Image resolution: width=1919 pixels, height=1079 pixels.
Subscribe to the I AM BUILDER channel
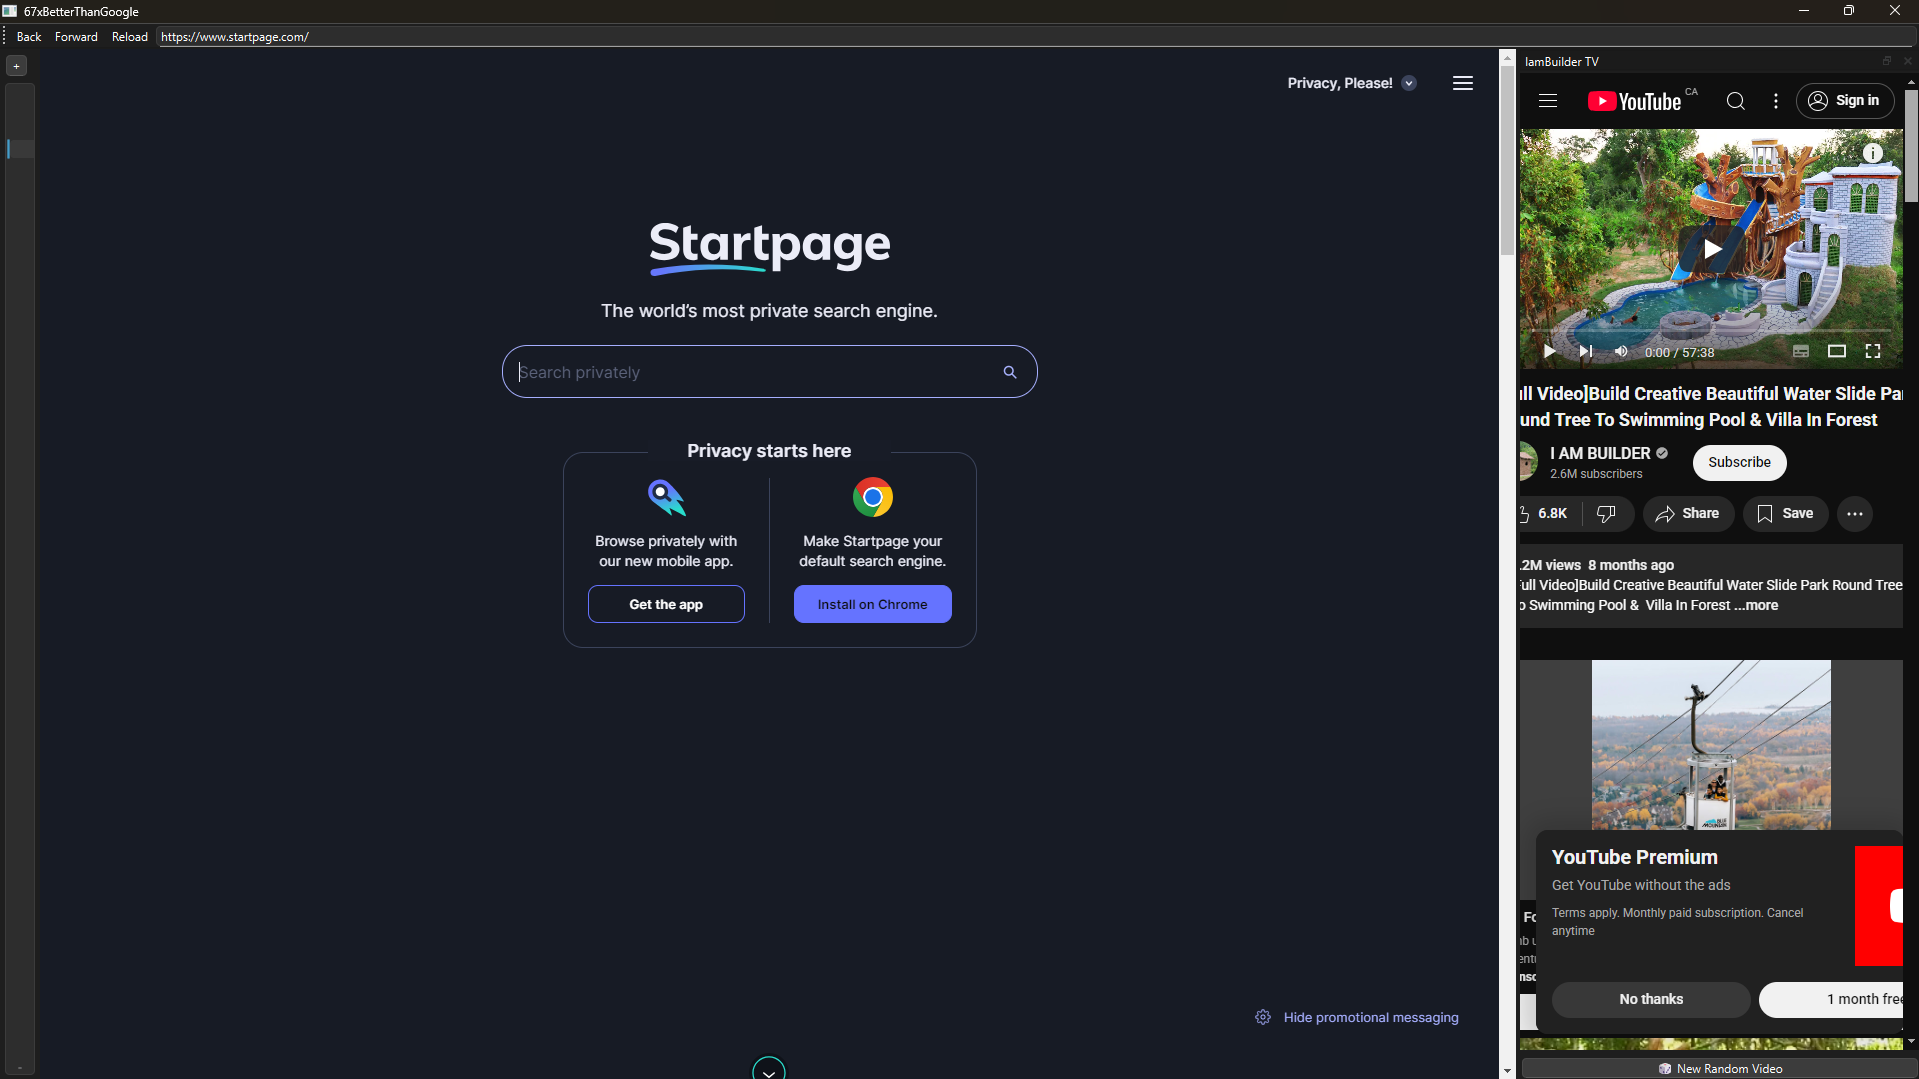[1739, 462]
